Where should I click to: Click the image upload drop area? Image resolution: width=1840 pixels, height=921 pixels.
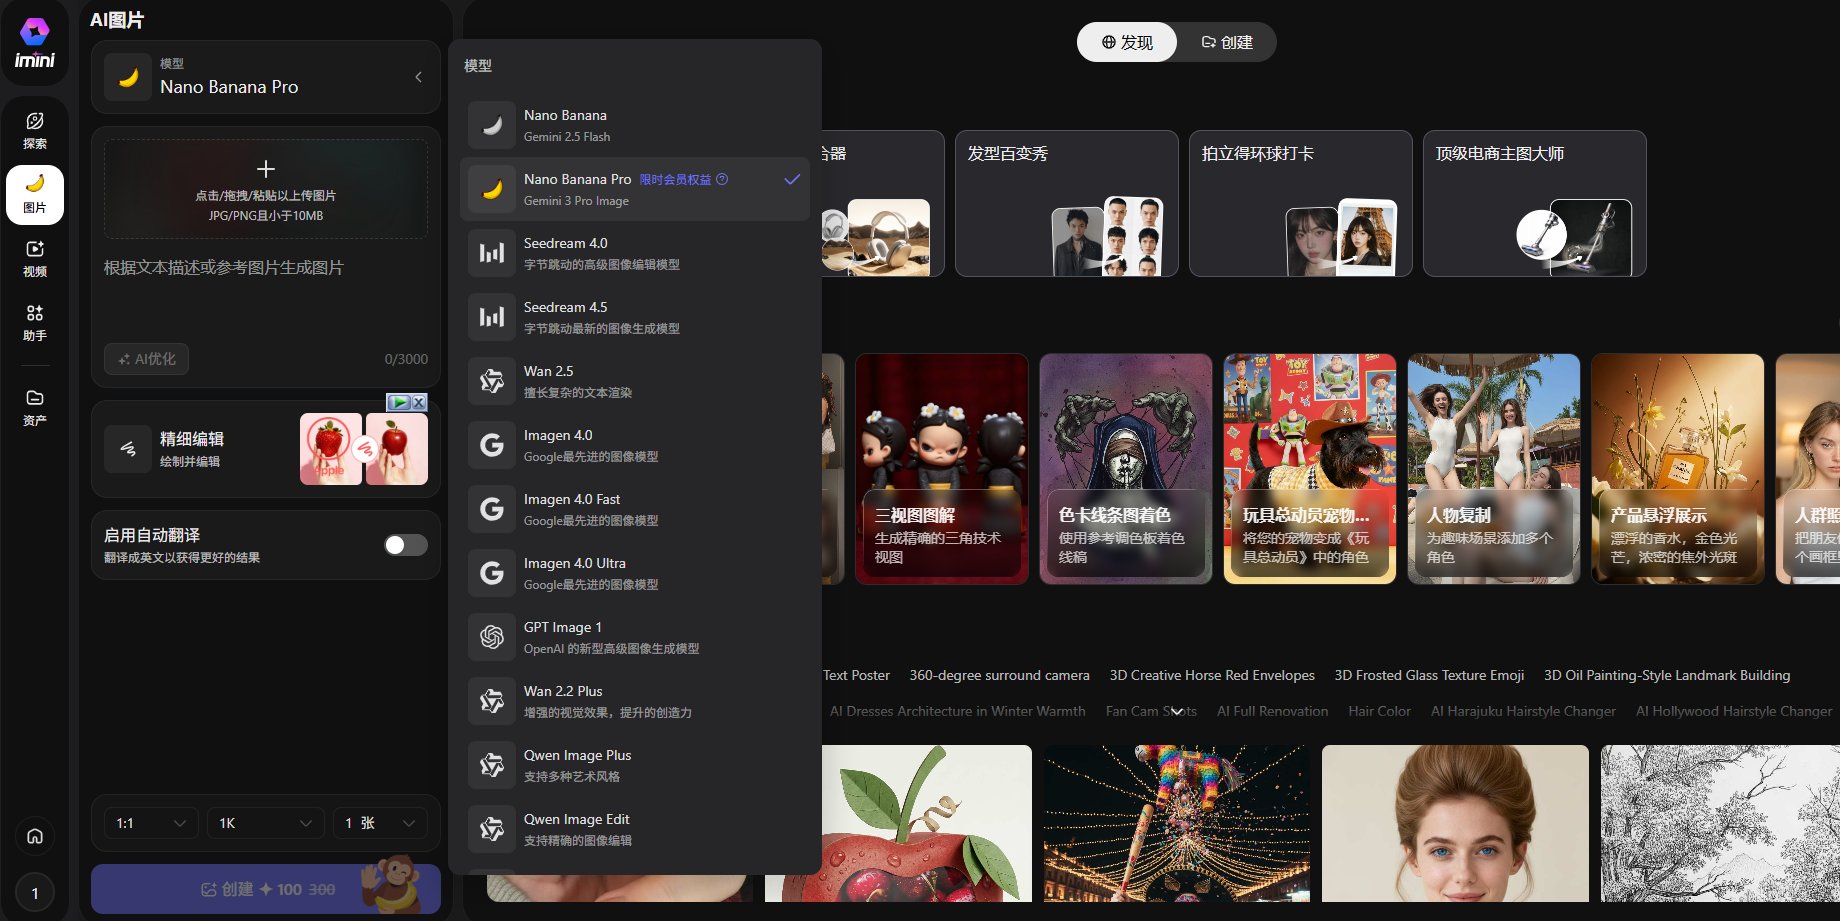[266, 189]
